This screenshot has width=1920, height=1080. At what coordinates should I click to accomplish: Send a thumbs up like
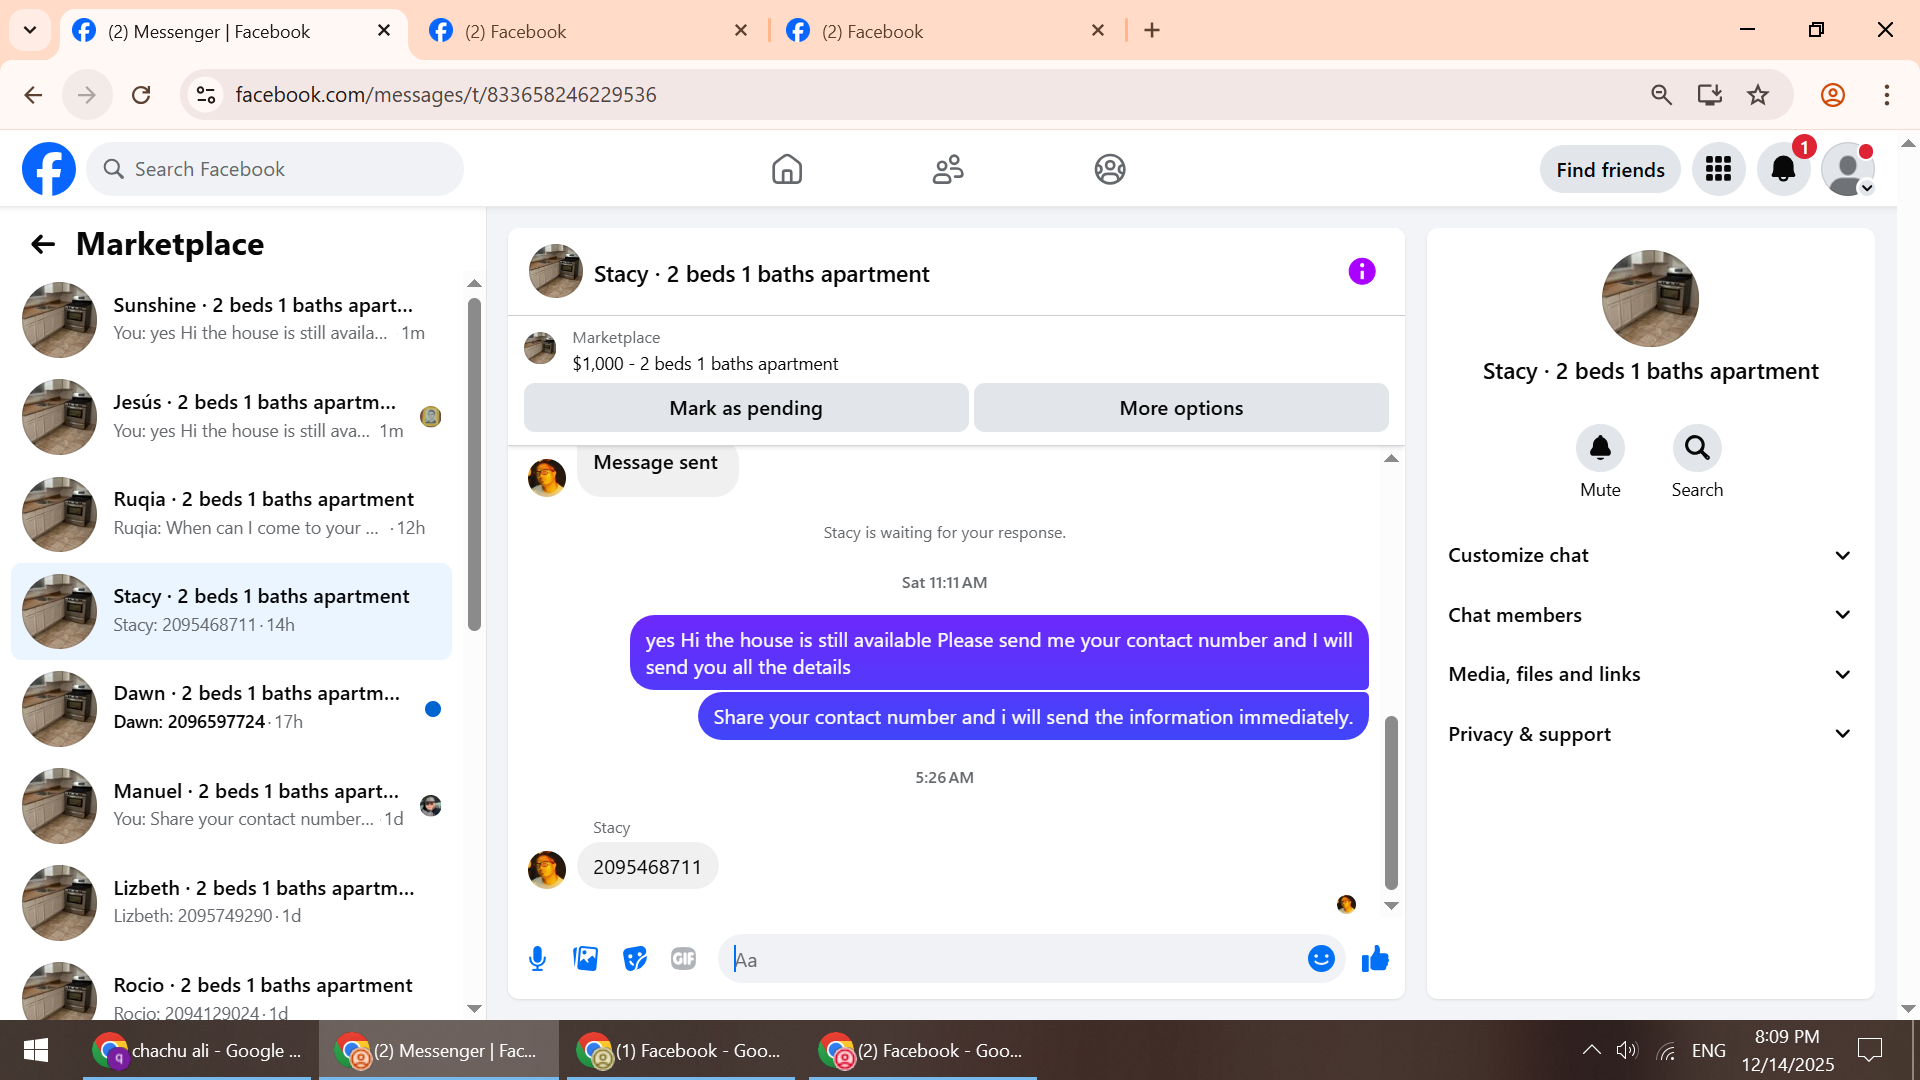1375,959
